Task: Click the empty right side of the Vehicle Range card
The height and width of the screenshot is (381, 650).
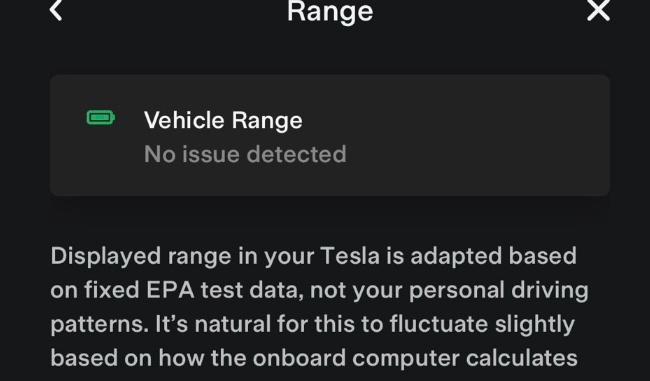Action: click(x=477, y=135)
